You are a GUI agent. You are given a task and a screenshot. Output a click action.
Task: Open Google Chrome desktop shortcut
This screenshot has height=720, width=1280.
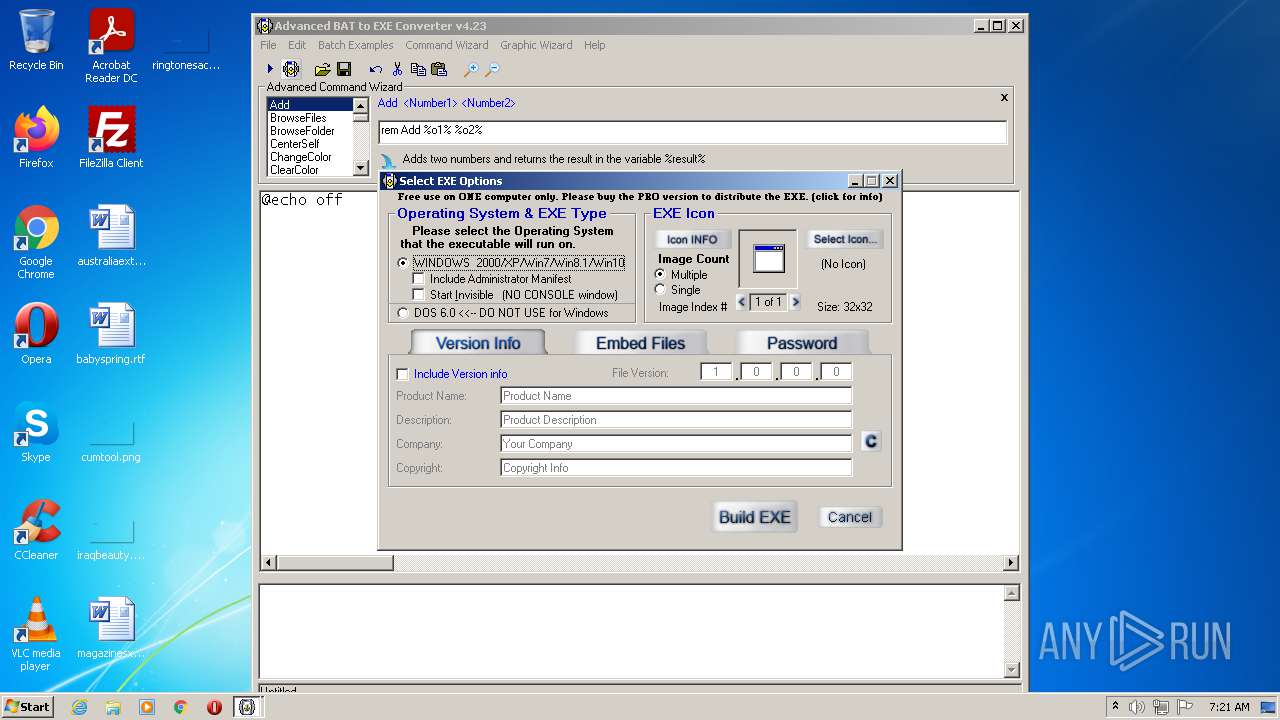click(36, 242)
